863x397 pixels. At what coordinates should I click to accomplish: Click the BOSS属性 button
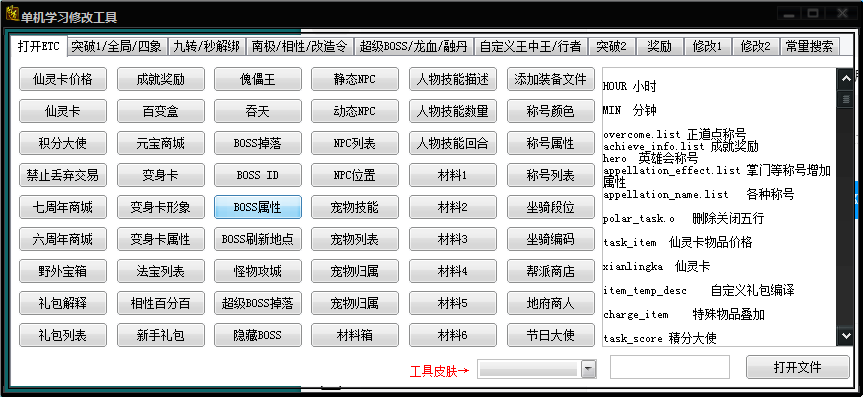coord(258,207)
